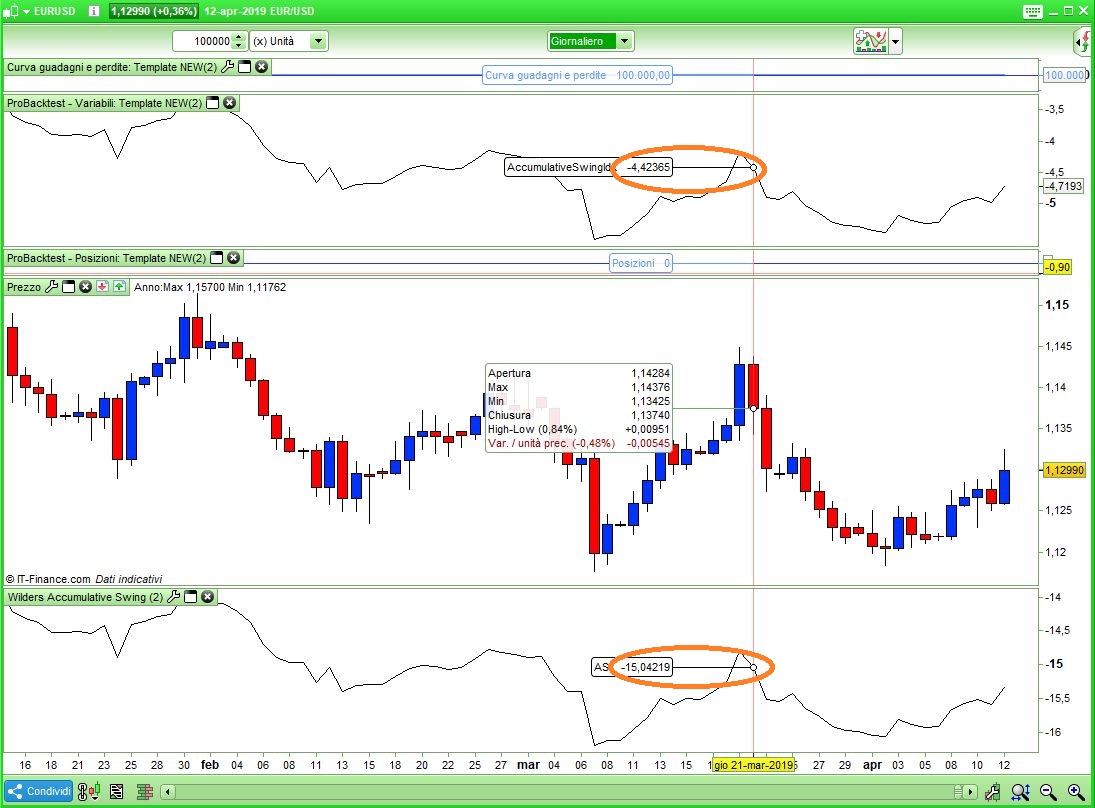1095x808 pixels.
Task: Click the AccumulativeSwingId value -4,42365
Action: 648,167
